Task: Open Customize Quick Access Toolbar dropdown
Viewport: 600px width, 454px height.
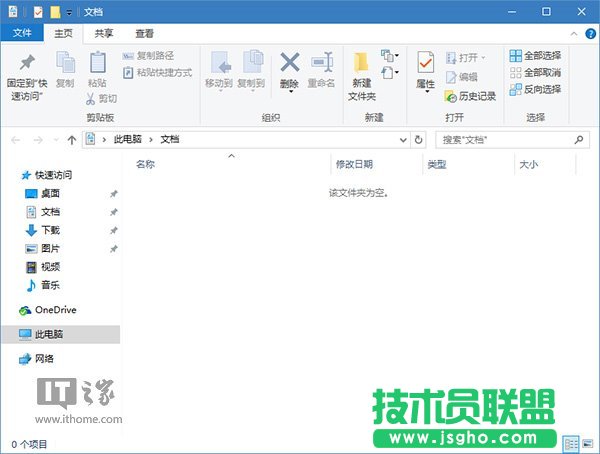Action: click(69, 13)
